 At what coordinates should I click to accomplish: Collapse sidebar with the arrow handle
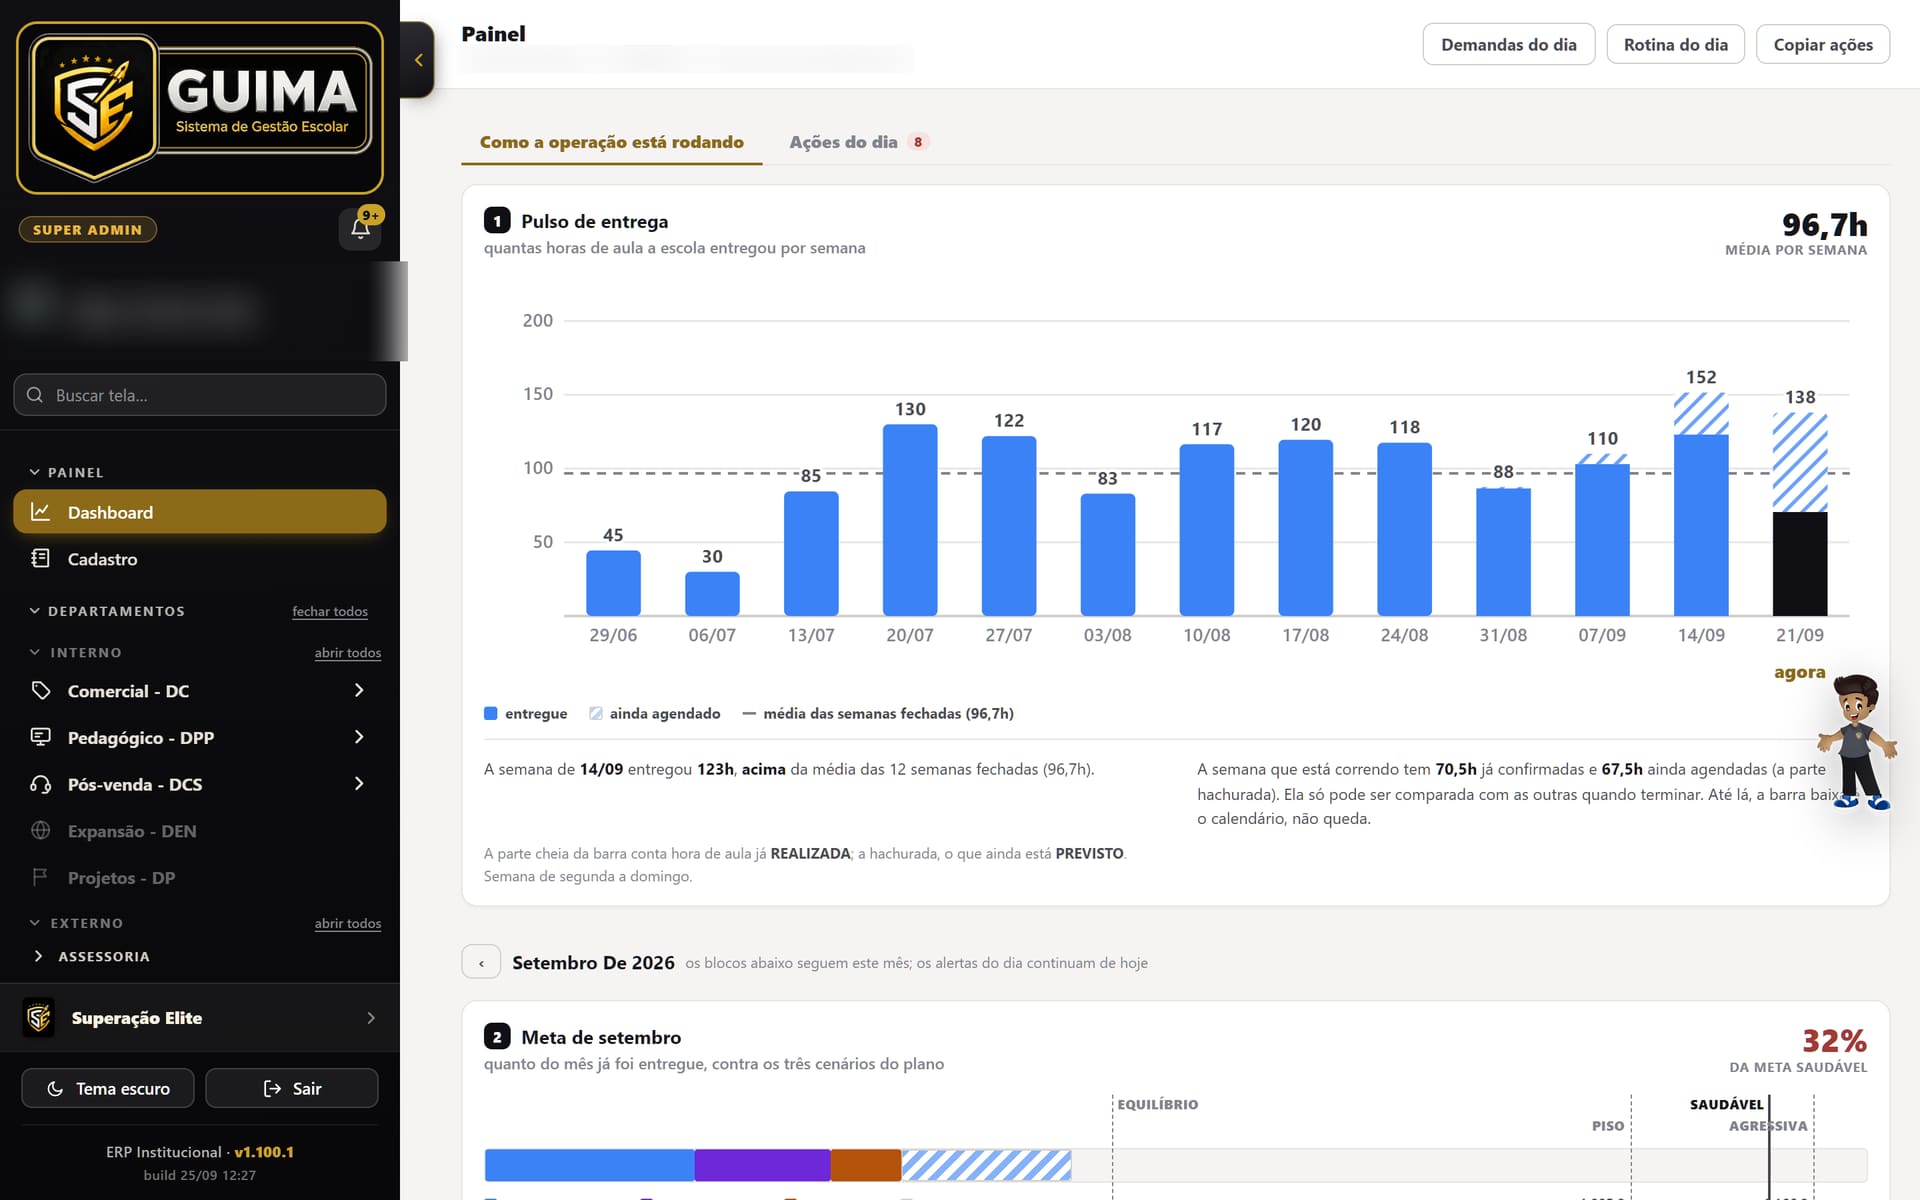[x=418, y=60]
